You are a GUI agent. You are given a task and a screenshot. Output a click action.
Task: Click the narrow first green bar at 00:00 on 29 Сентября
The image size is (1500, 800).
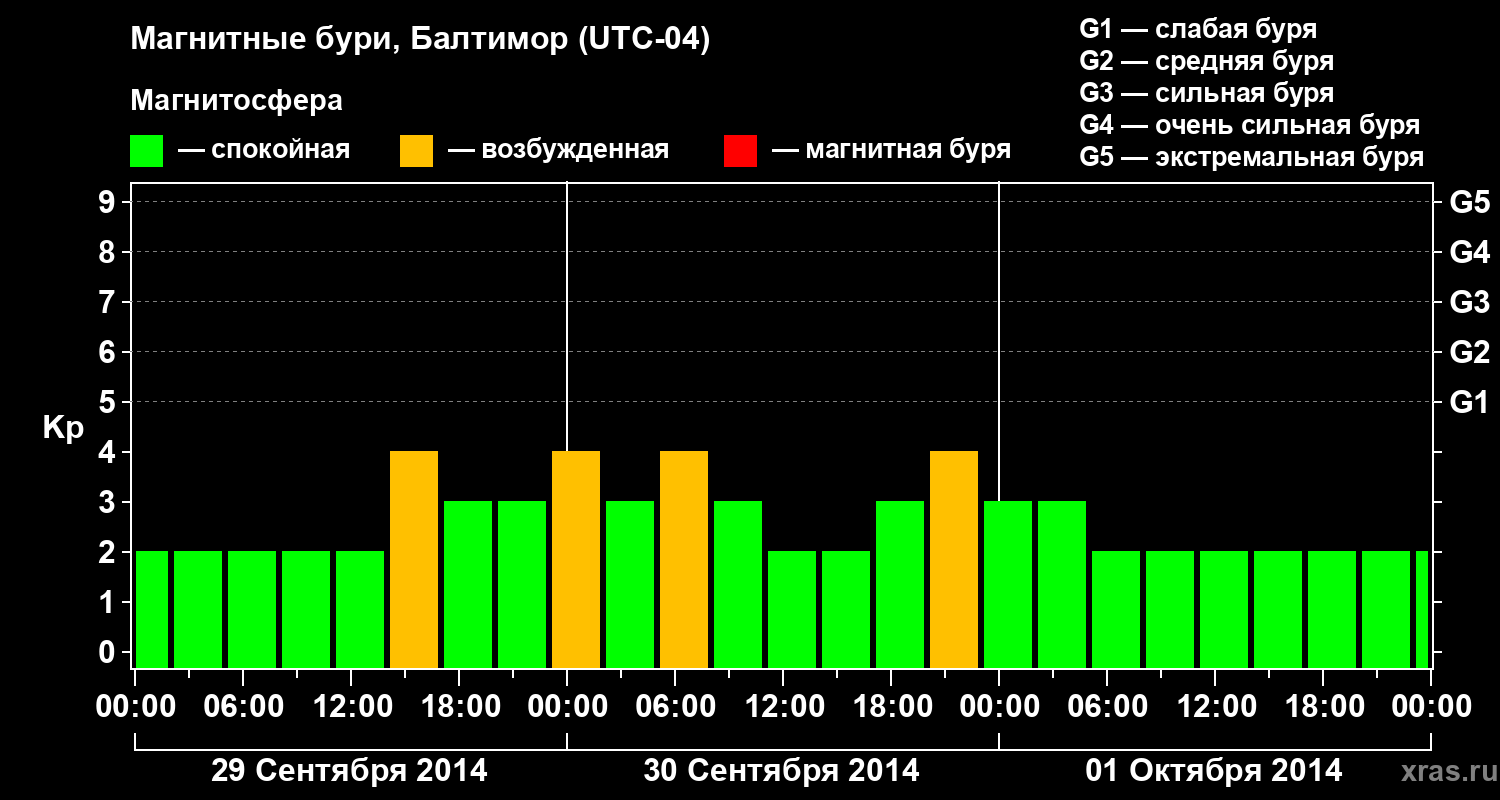(152, 610)
